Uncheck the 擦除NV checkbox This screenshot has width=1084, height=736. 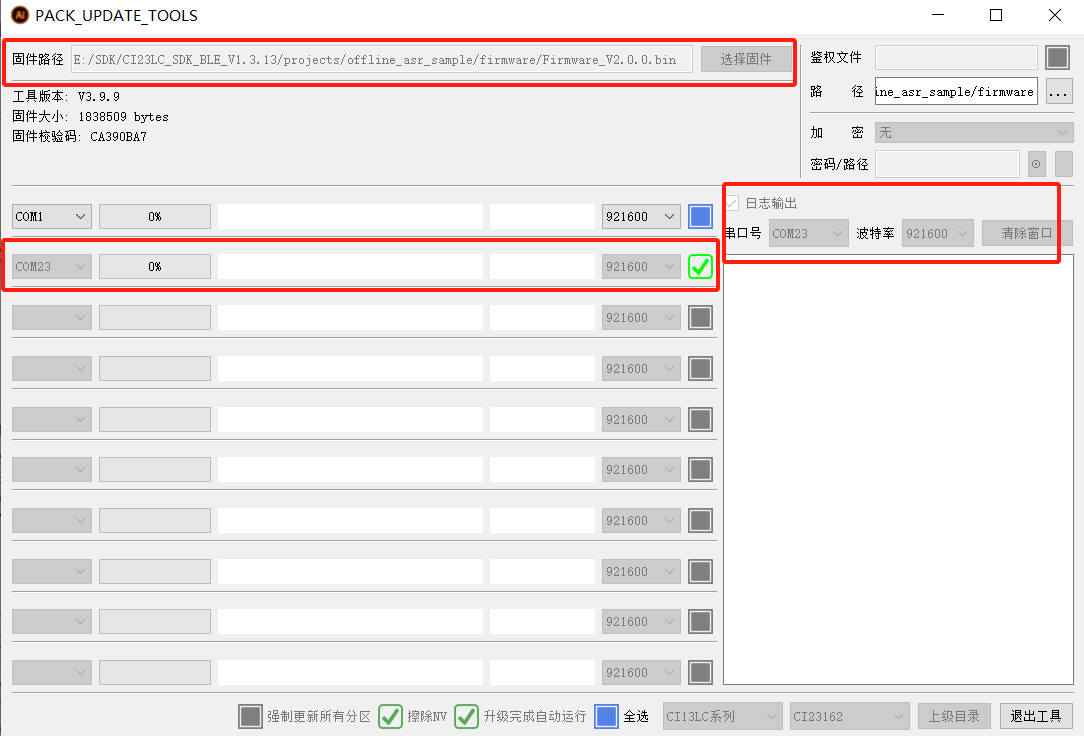click(390, 716)
